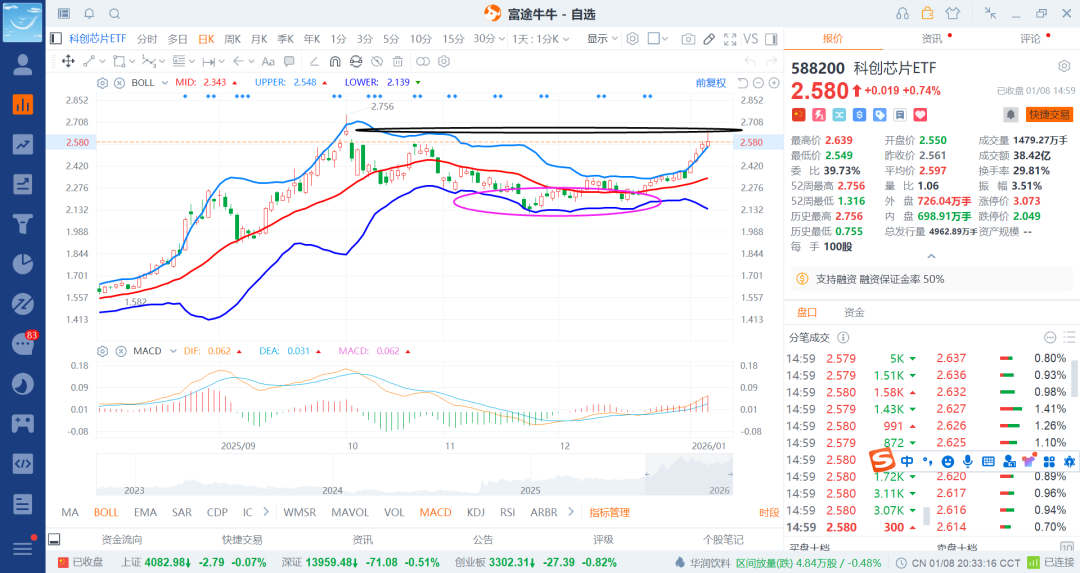
Task: Click the price alert bell icon
Action: (1011, 115)
